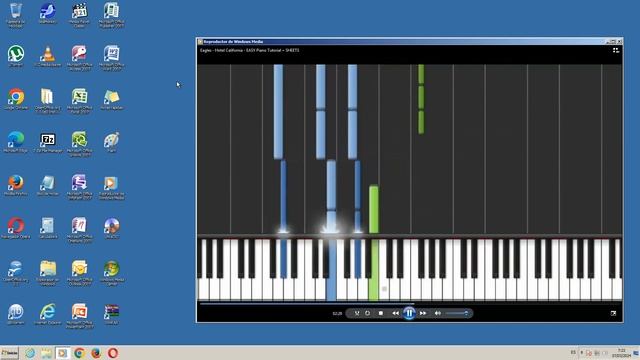Open the disc-shaped desktop icon
This screenshot has width=640, height=360.
[x=111, y=228]
